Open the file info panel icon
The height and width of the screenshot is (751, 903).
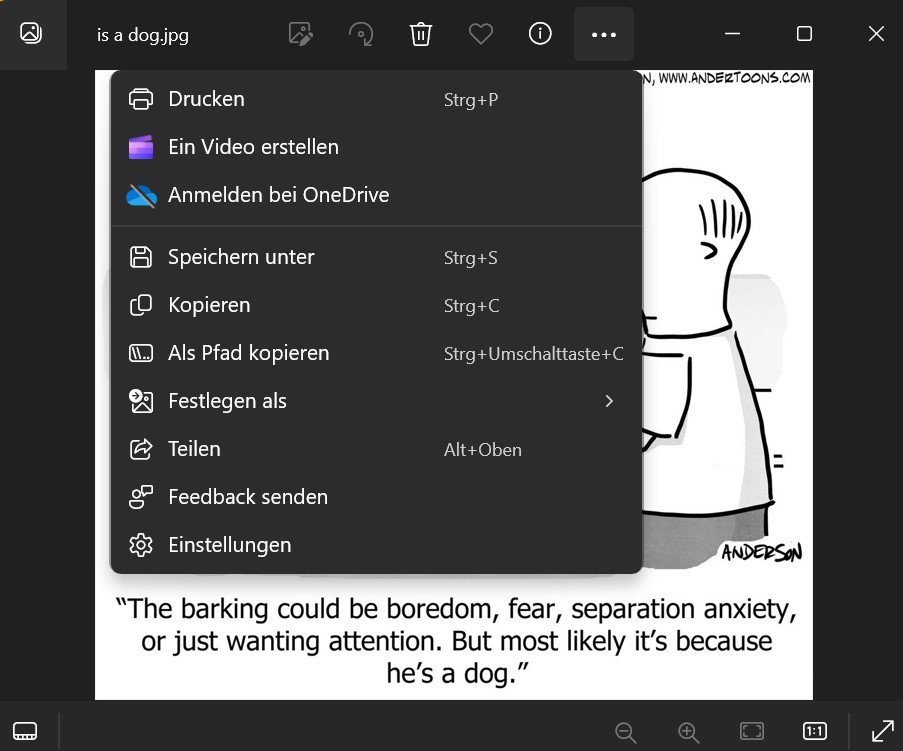click(x=540, y=34)
